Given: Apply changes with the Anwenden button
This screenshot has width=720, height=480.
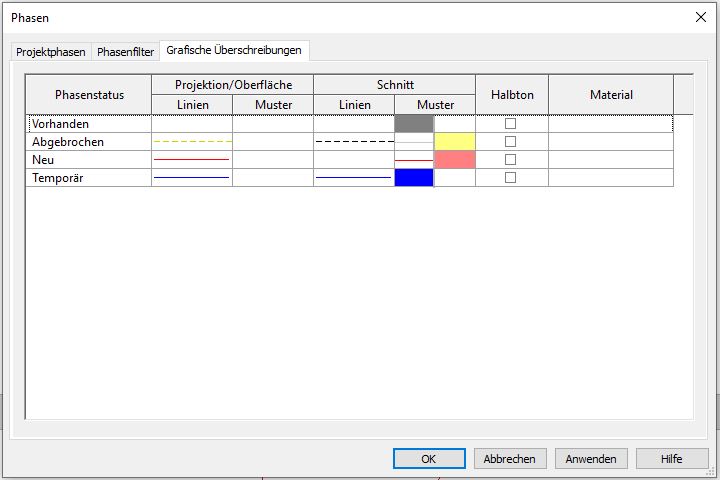Looking at the screenshot, I should coord(591,459).
